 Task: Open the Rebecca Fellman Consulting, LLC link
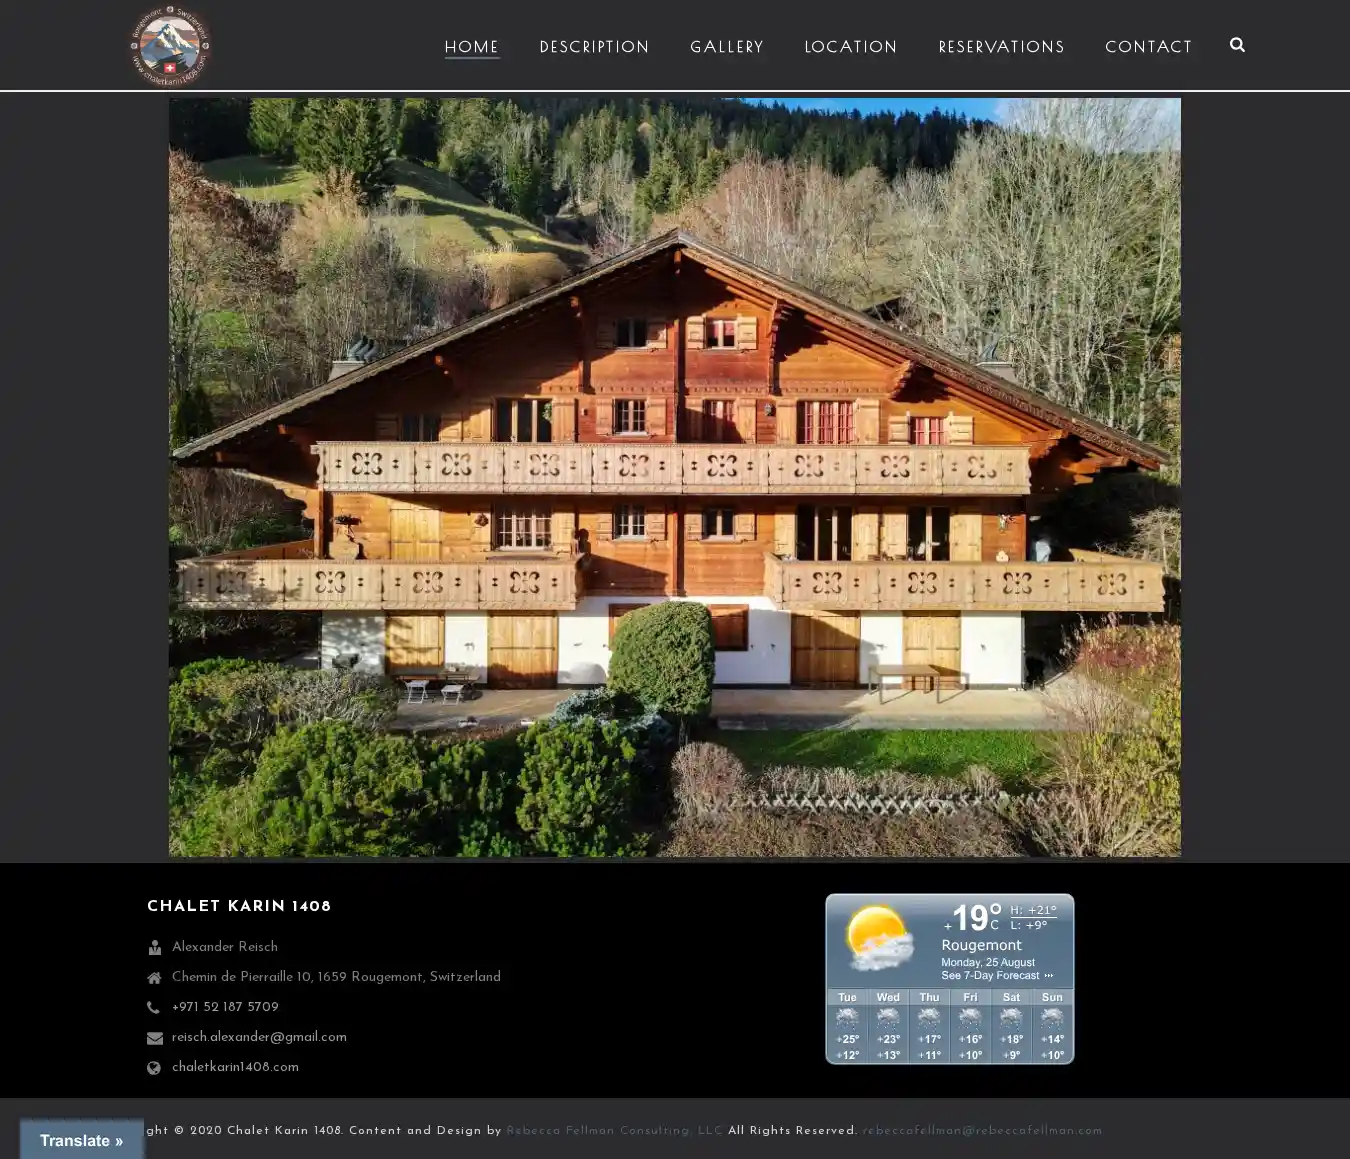(614, 1131)
